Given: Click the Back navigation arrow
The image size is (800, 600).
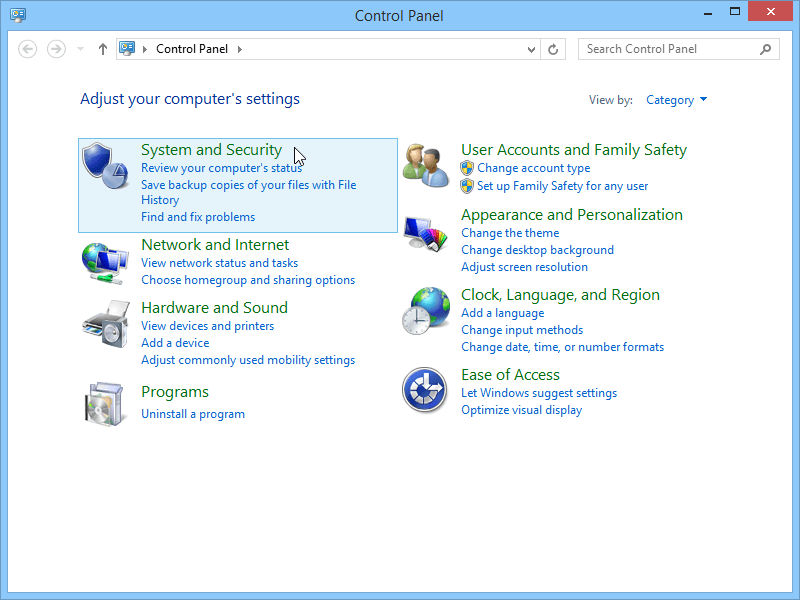Looking at the screenshot, I should (28, 49).
